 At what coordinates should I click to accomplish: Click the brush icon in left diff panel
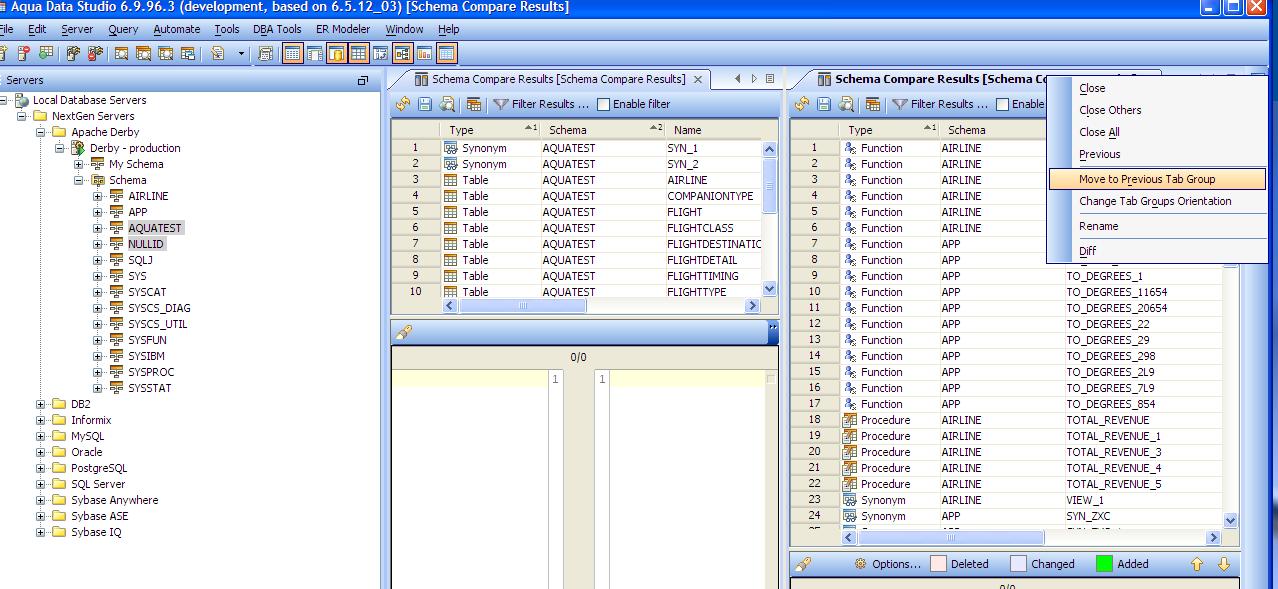pyautogui.click(x=403, y=332)
